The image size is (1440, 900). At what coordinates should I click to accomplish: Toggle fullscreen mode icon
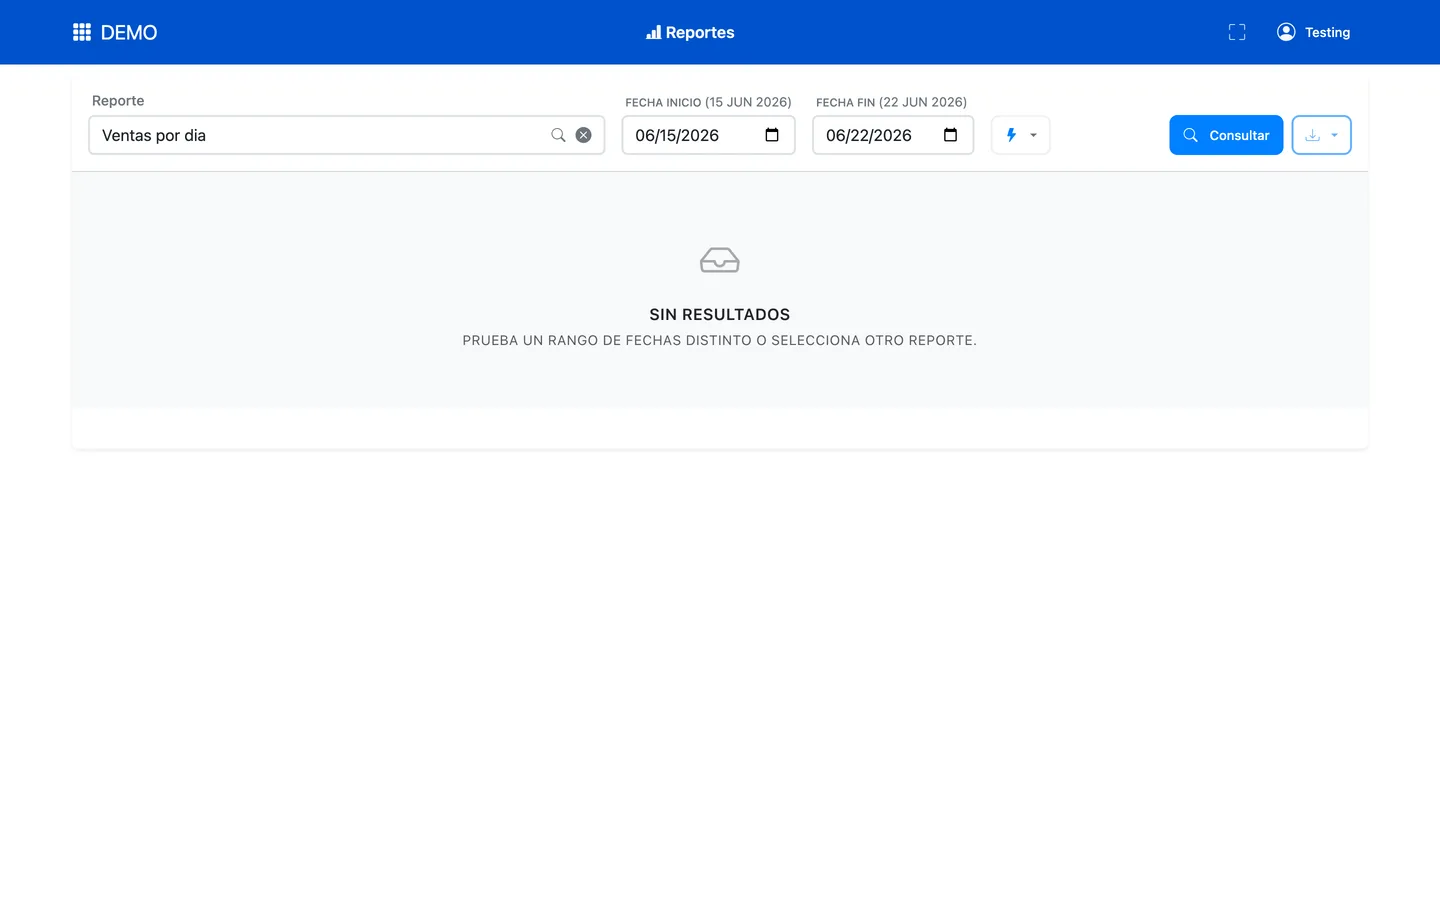1237,32
